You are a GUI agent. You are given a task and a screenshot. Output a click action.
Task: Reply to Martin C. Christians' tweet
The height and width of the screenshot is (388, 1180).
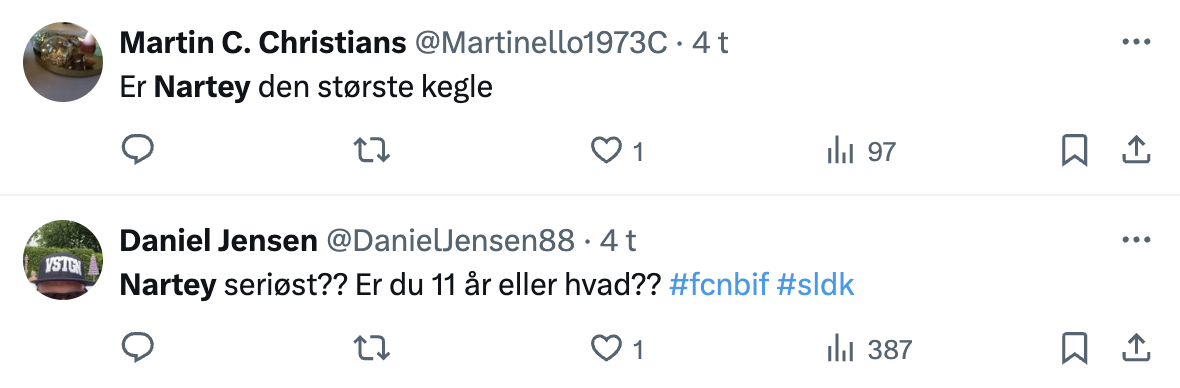138,151
